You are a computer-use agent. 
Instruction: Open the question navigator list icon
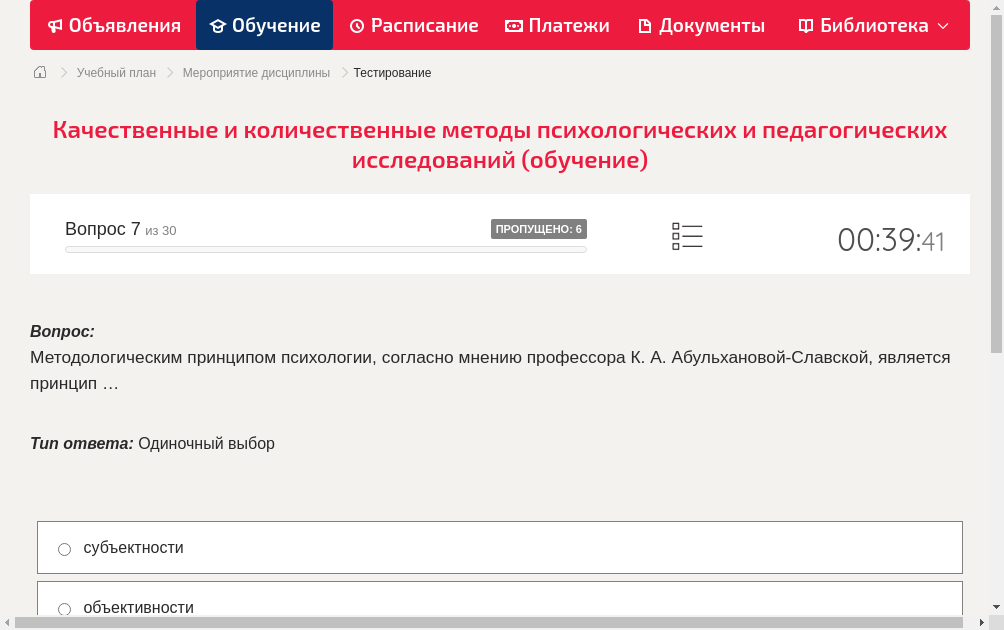pos(687,236)
